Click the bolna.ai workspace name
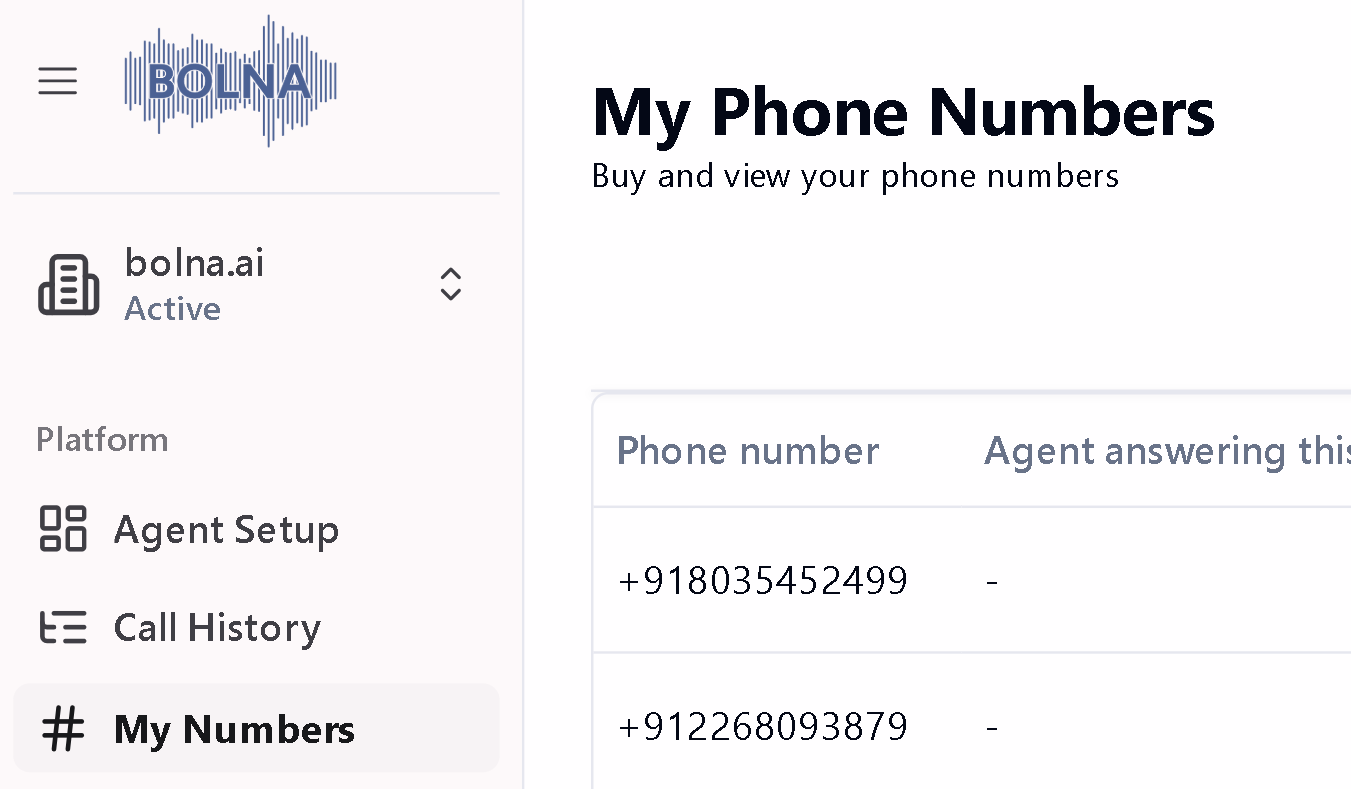Screen dimensions: 1351x789 194,262
